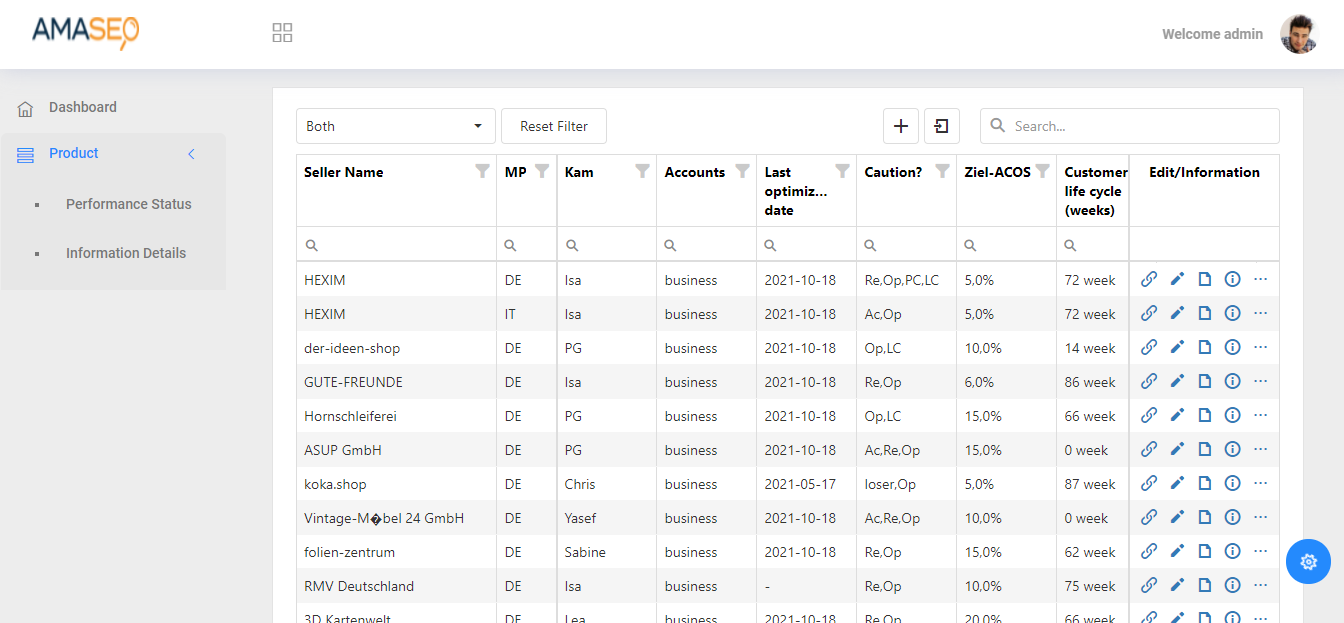Open link icon for RMV Deutschland row
Screen dimensions: 1344x623
(x=1149, y=586)
